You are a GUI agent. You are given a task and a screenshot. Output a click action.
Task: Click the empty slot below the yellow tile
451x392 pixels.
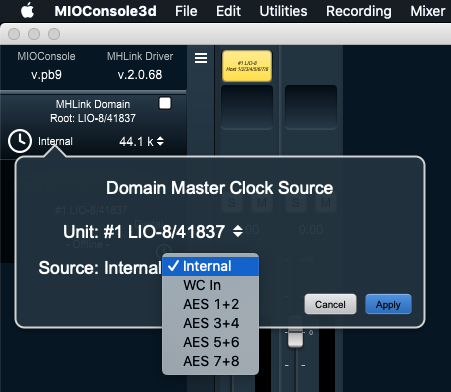click(x=247, y=107)
